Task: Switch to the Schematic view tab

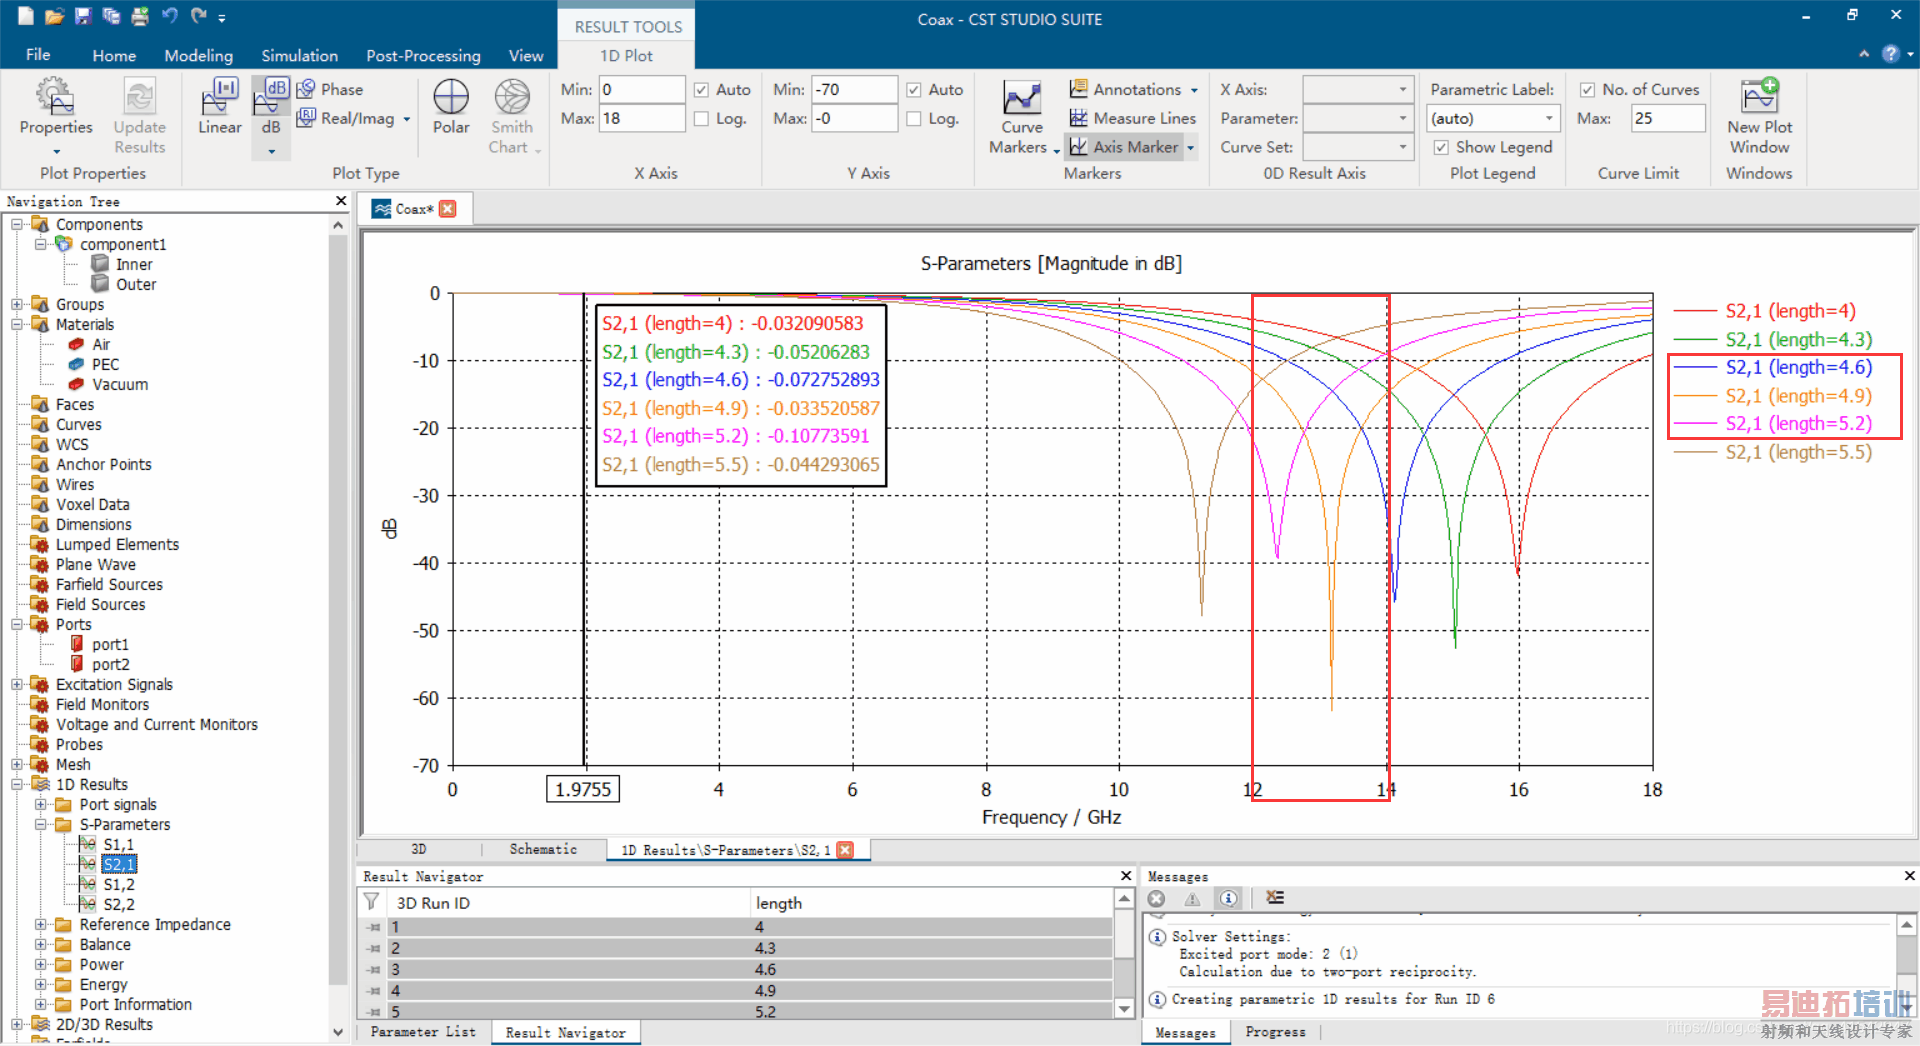Action: 542,849
